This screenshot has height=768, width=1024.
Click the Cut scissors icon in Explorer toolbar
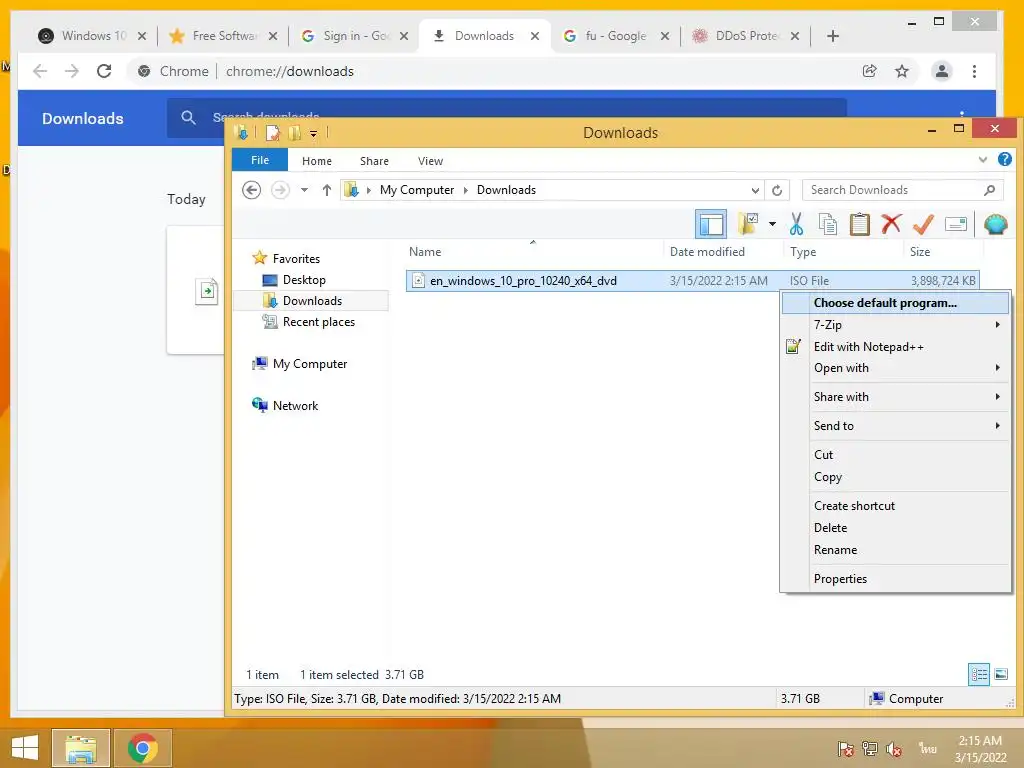(796, 224)
